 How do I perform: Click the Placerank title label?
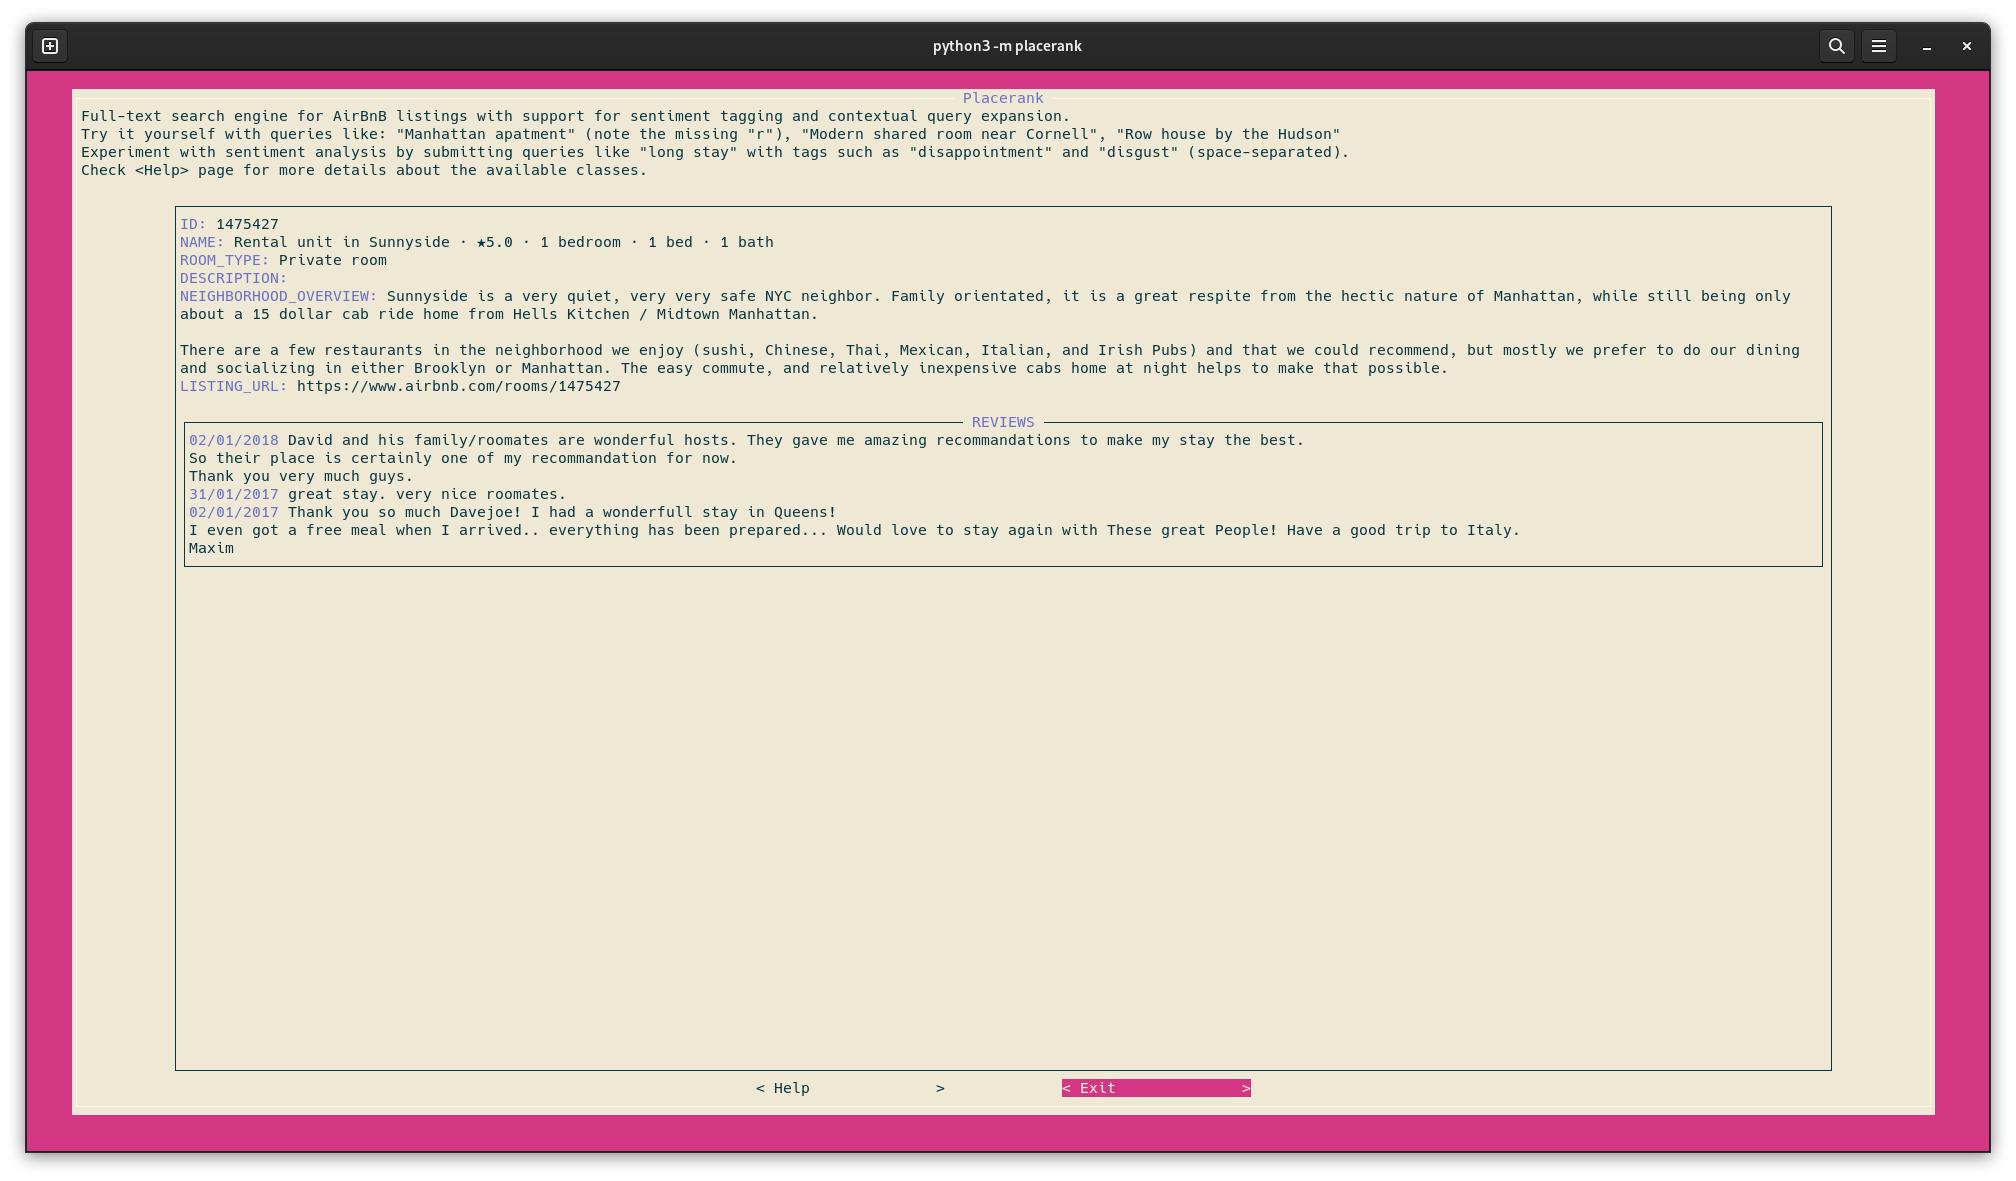coord(1002,98)
